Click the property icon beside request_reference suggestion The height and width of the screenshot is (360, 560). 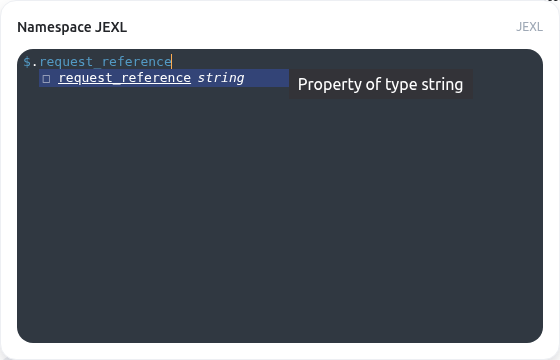point(46,79)
